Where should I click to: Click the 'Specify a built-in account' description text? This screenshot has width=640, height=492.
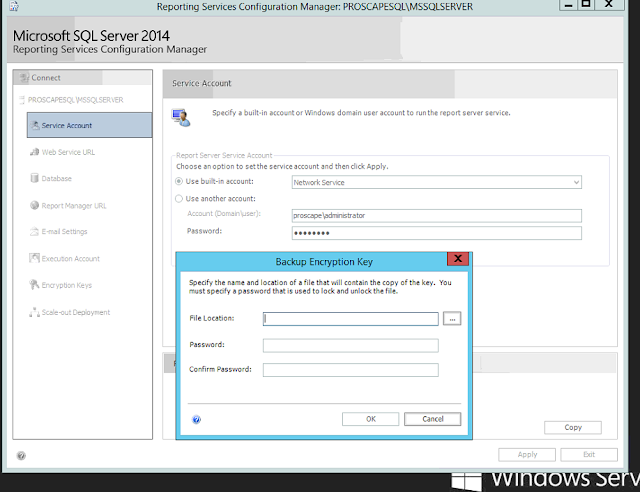coord(361,113)
